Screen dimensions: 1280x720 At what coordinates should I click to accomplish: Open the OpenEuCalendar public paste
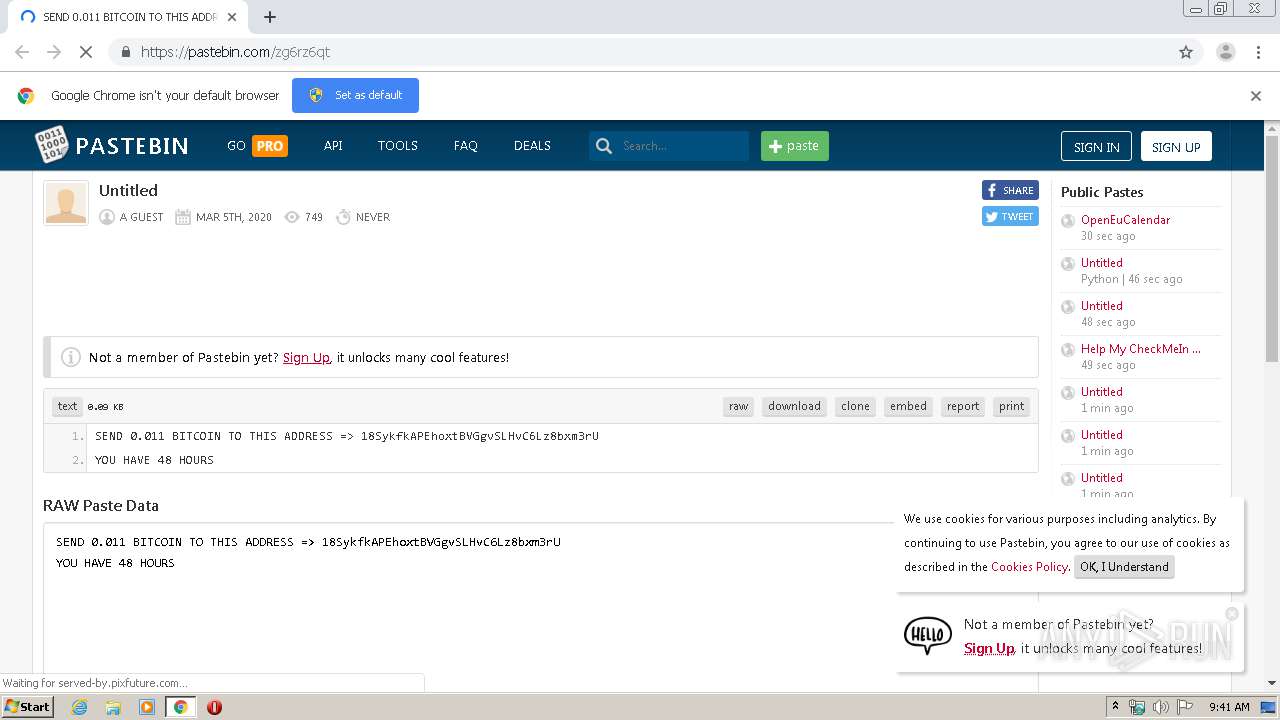1125,220
